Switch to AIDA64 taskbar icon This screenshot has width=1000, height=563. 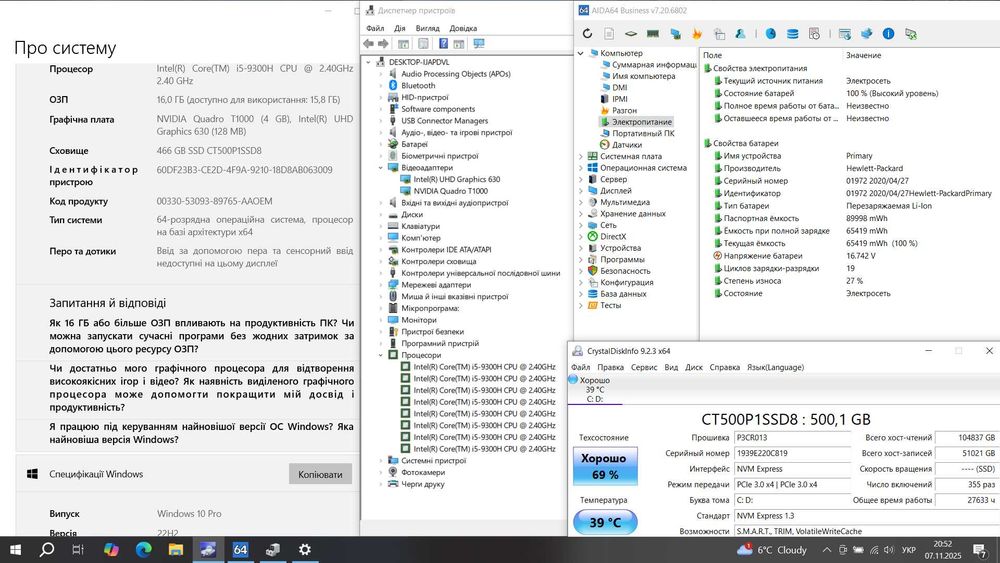click(240, 550)
